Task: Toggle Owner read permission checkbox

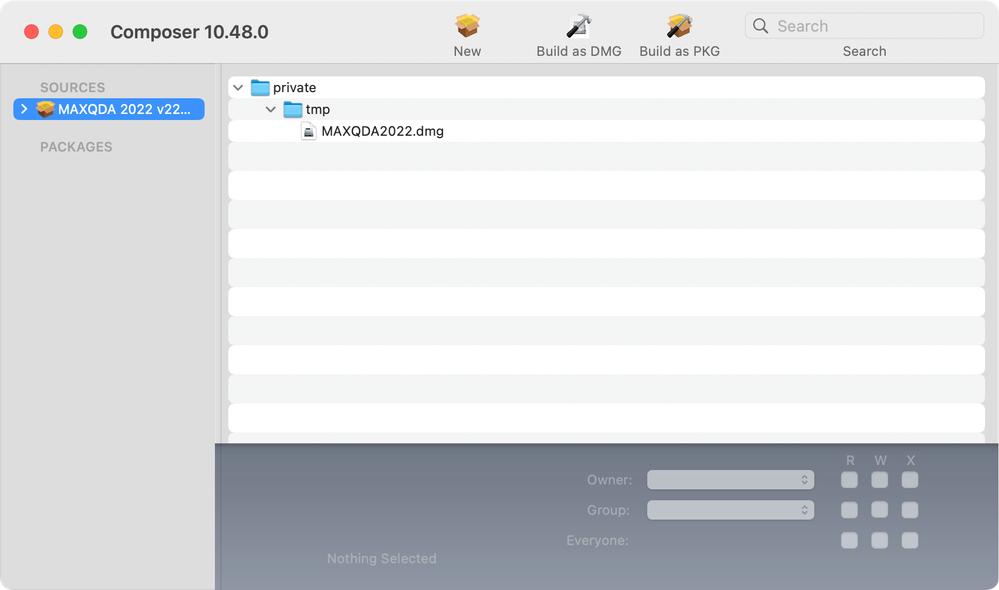Action: pos(849,480)
